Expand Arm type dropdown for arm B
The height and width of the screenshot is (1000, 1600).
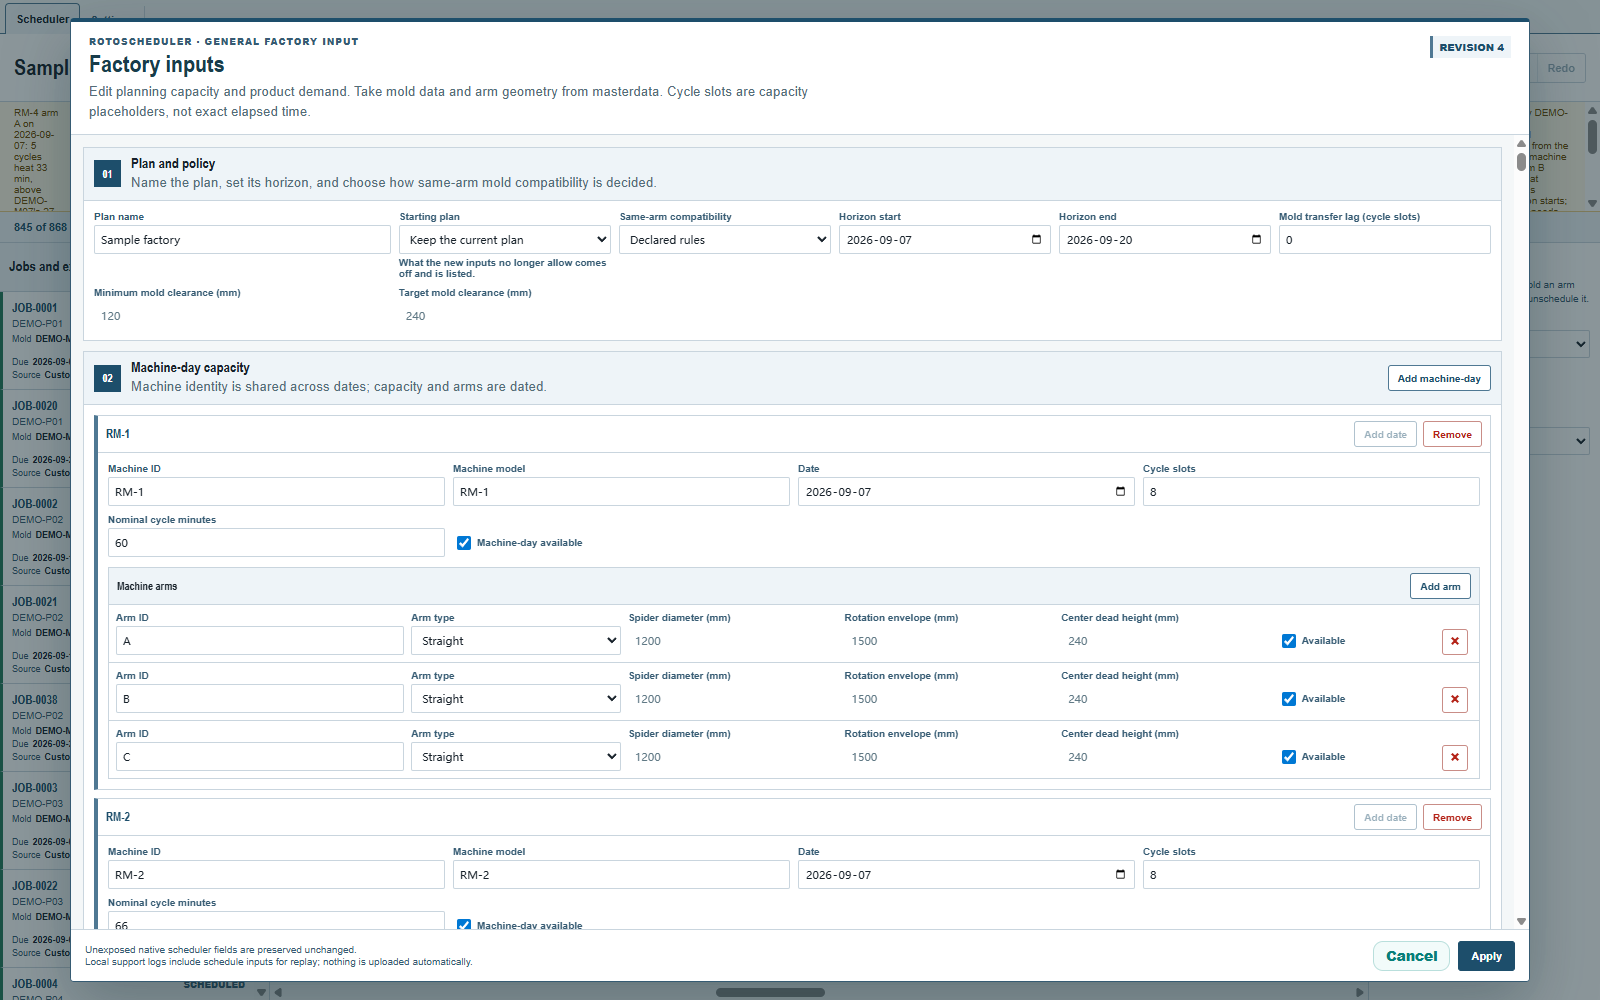(x=516, y=699)
